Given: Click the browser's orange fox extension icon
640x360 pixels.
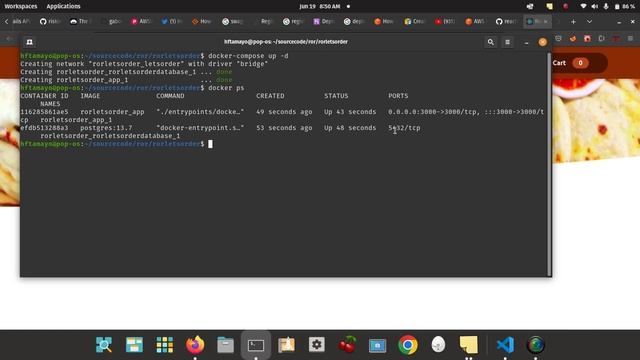Looking at the screenshot, I should pyautogui.click(x=573, y=38).
